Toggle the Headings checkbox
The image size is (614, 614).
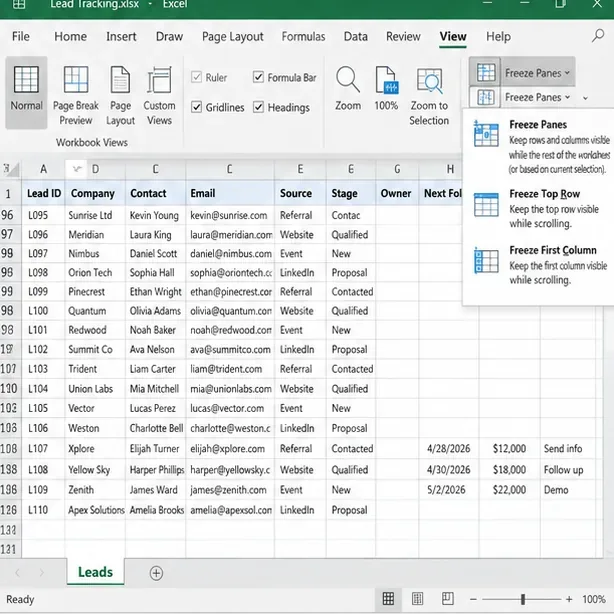[x=258, y=107]
